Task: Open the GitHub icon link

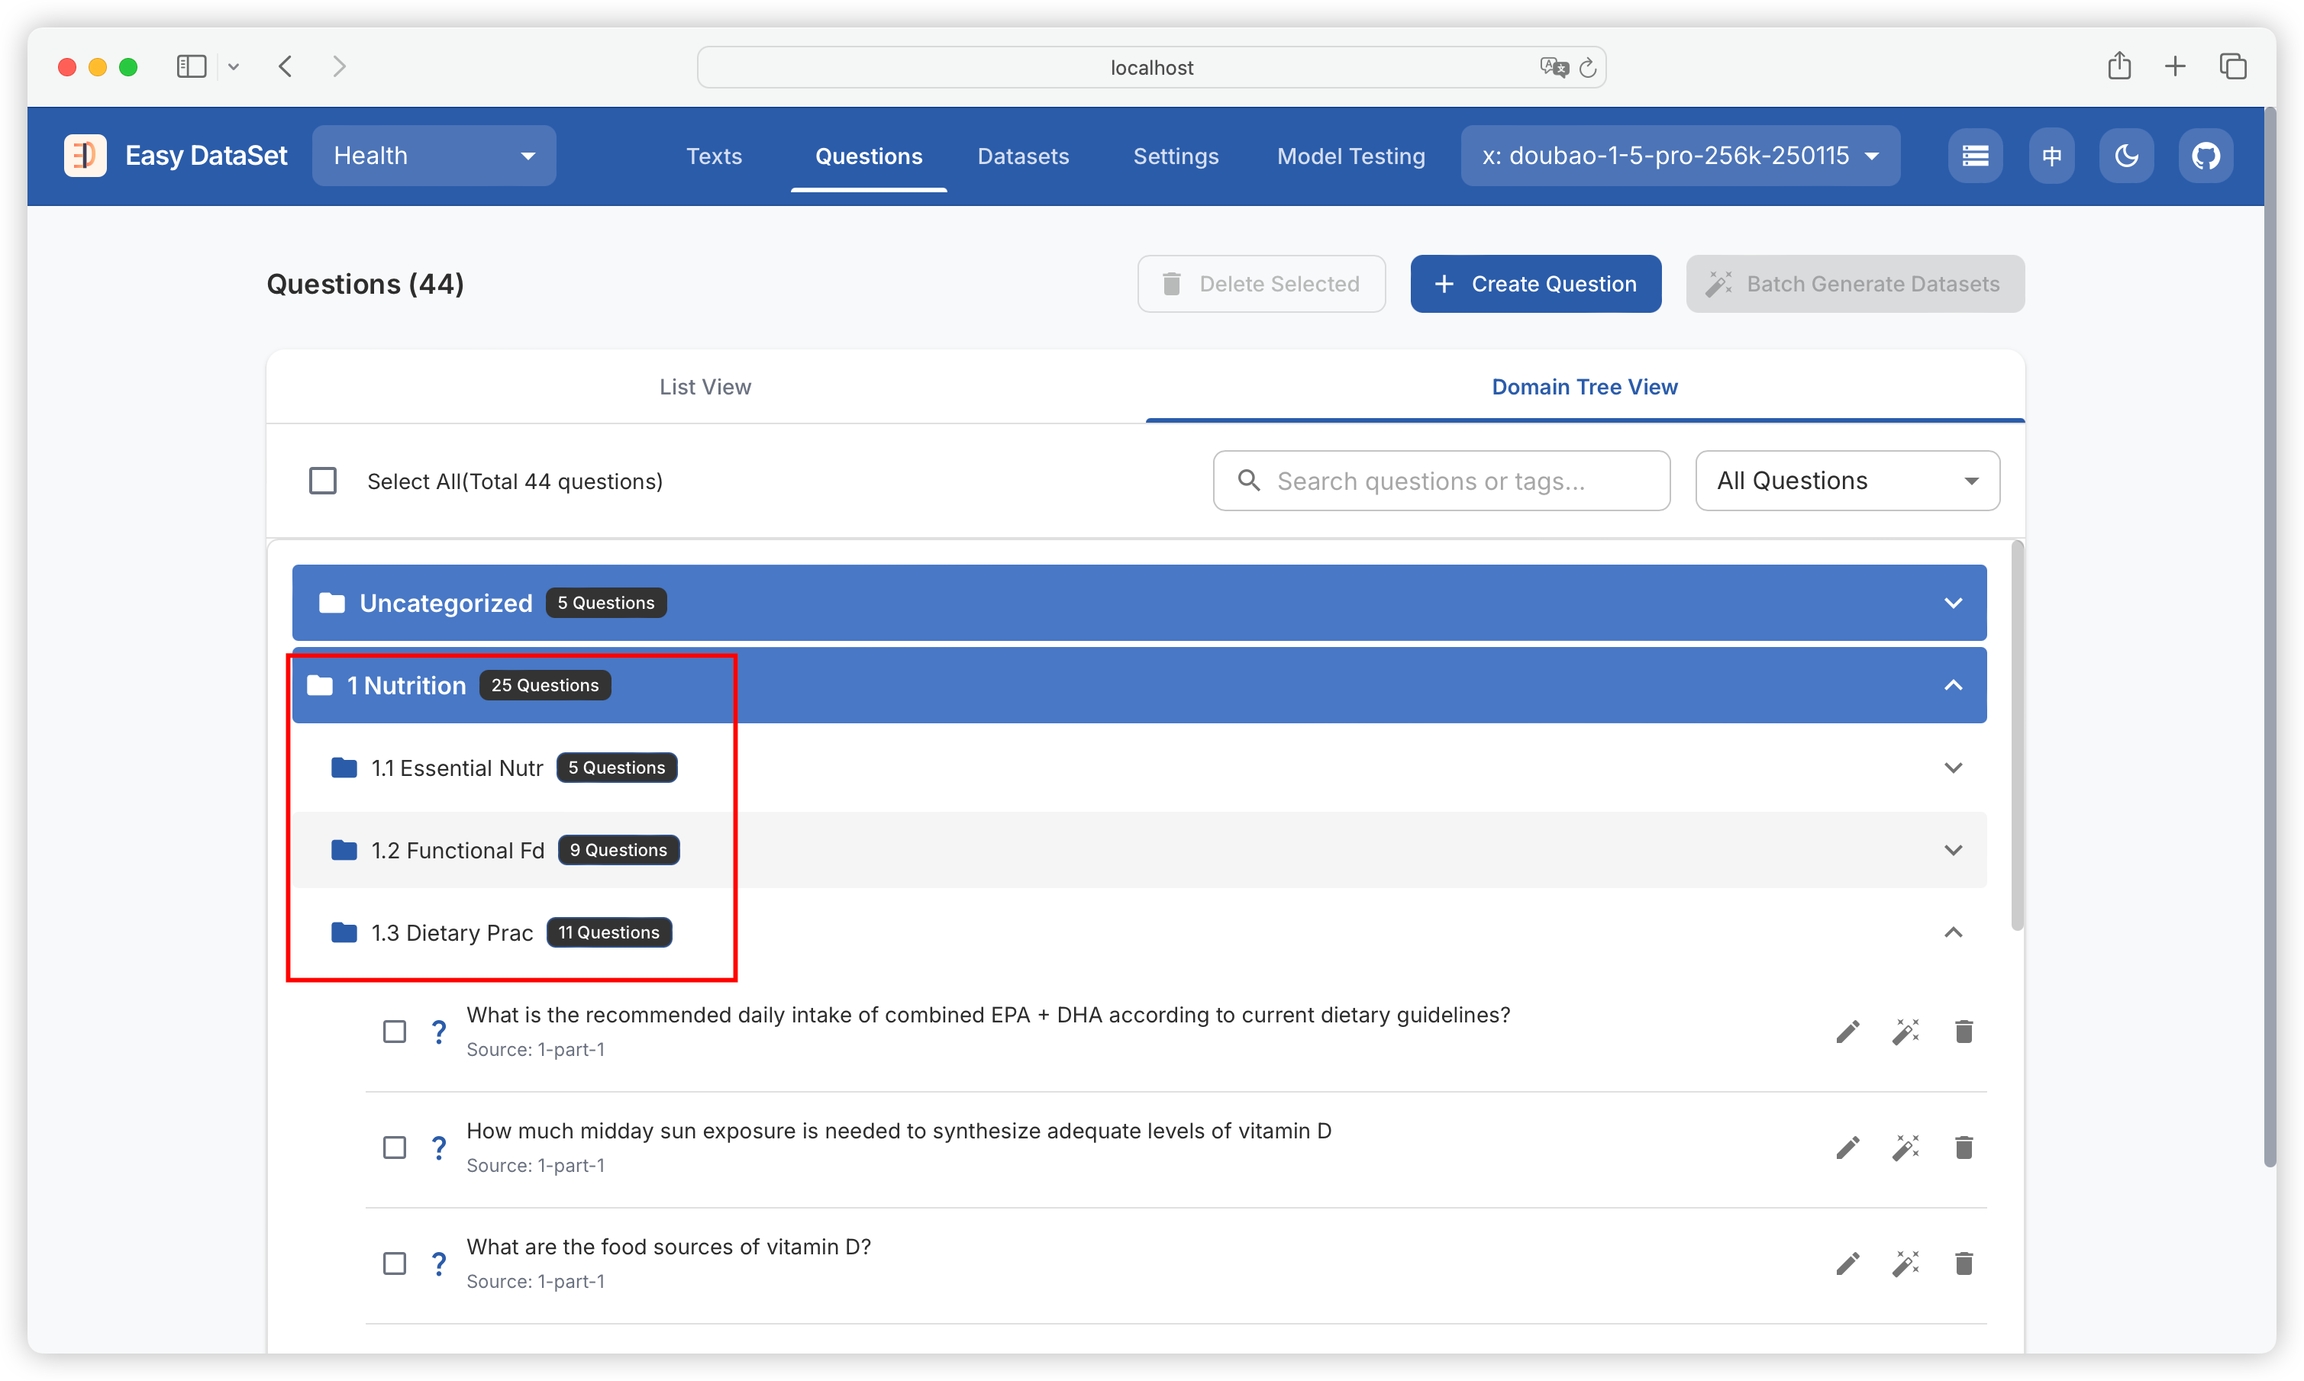Action: click(2205, 156)
